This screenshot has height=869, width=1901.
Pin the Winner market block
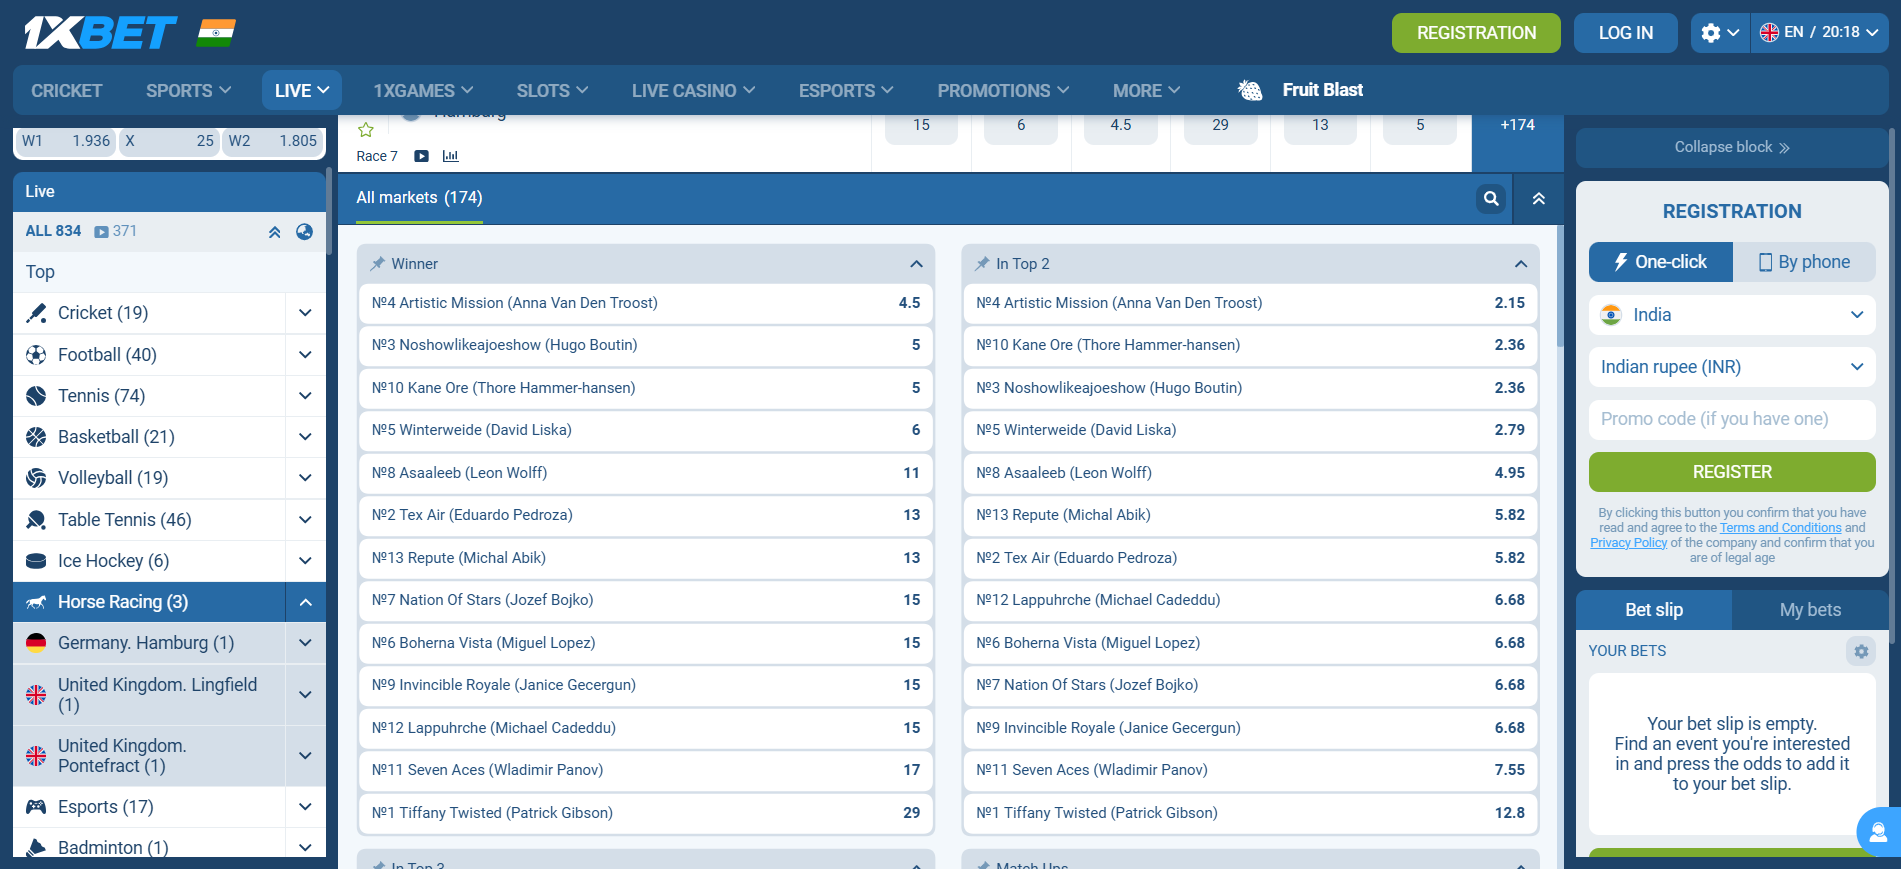coord(378,264)
